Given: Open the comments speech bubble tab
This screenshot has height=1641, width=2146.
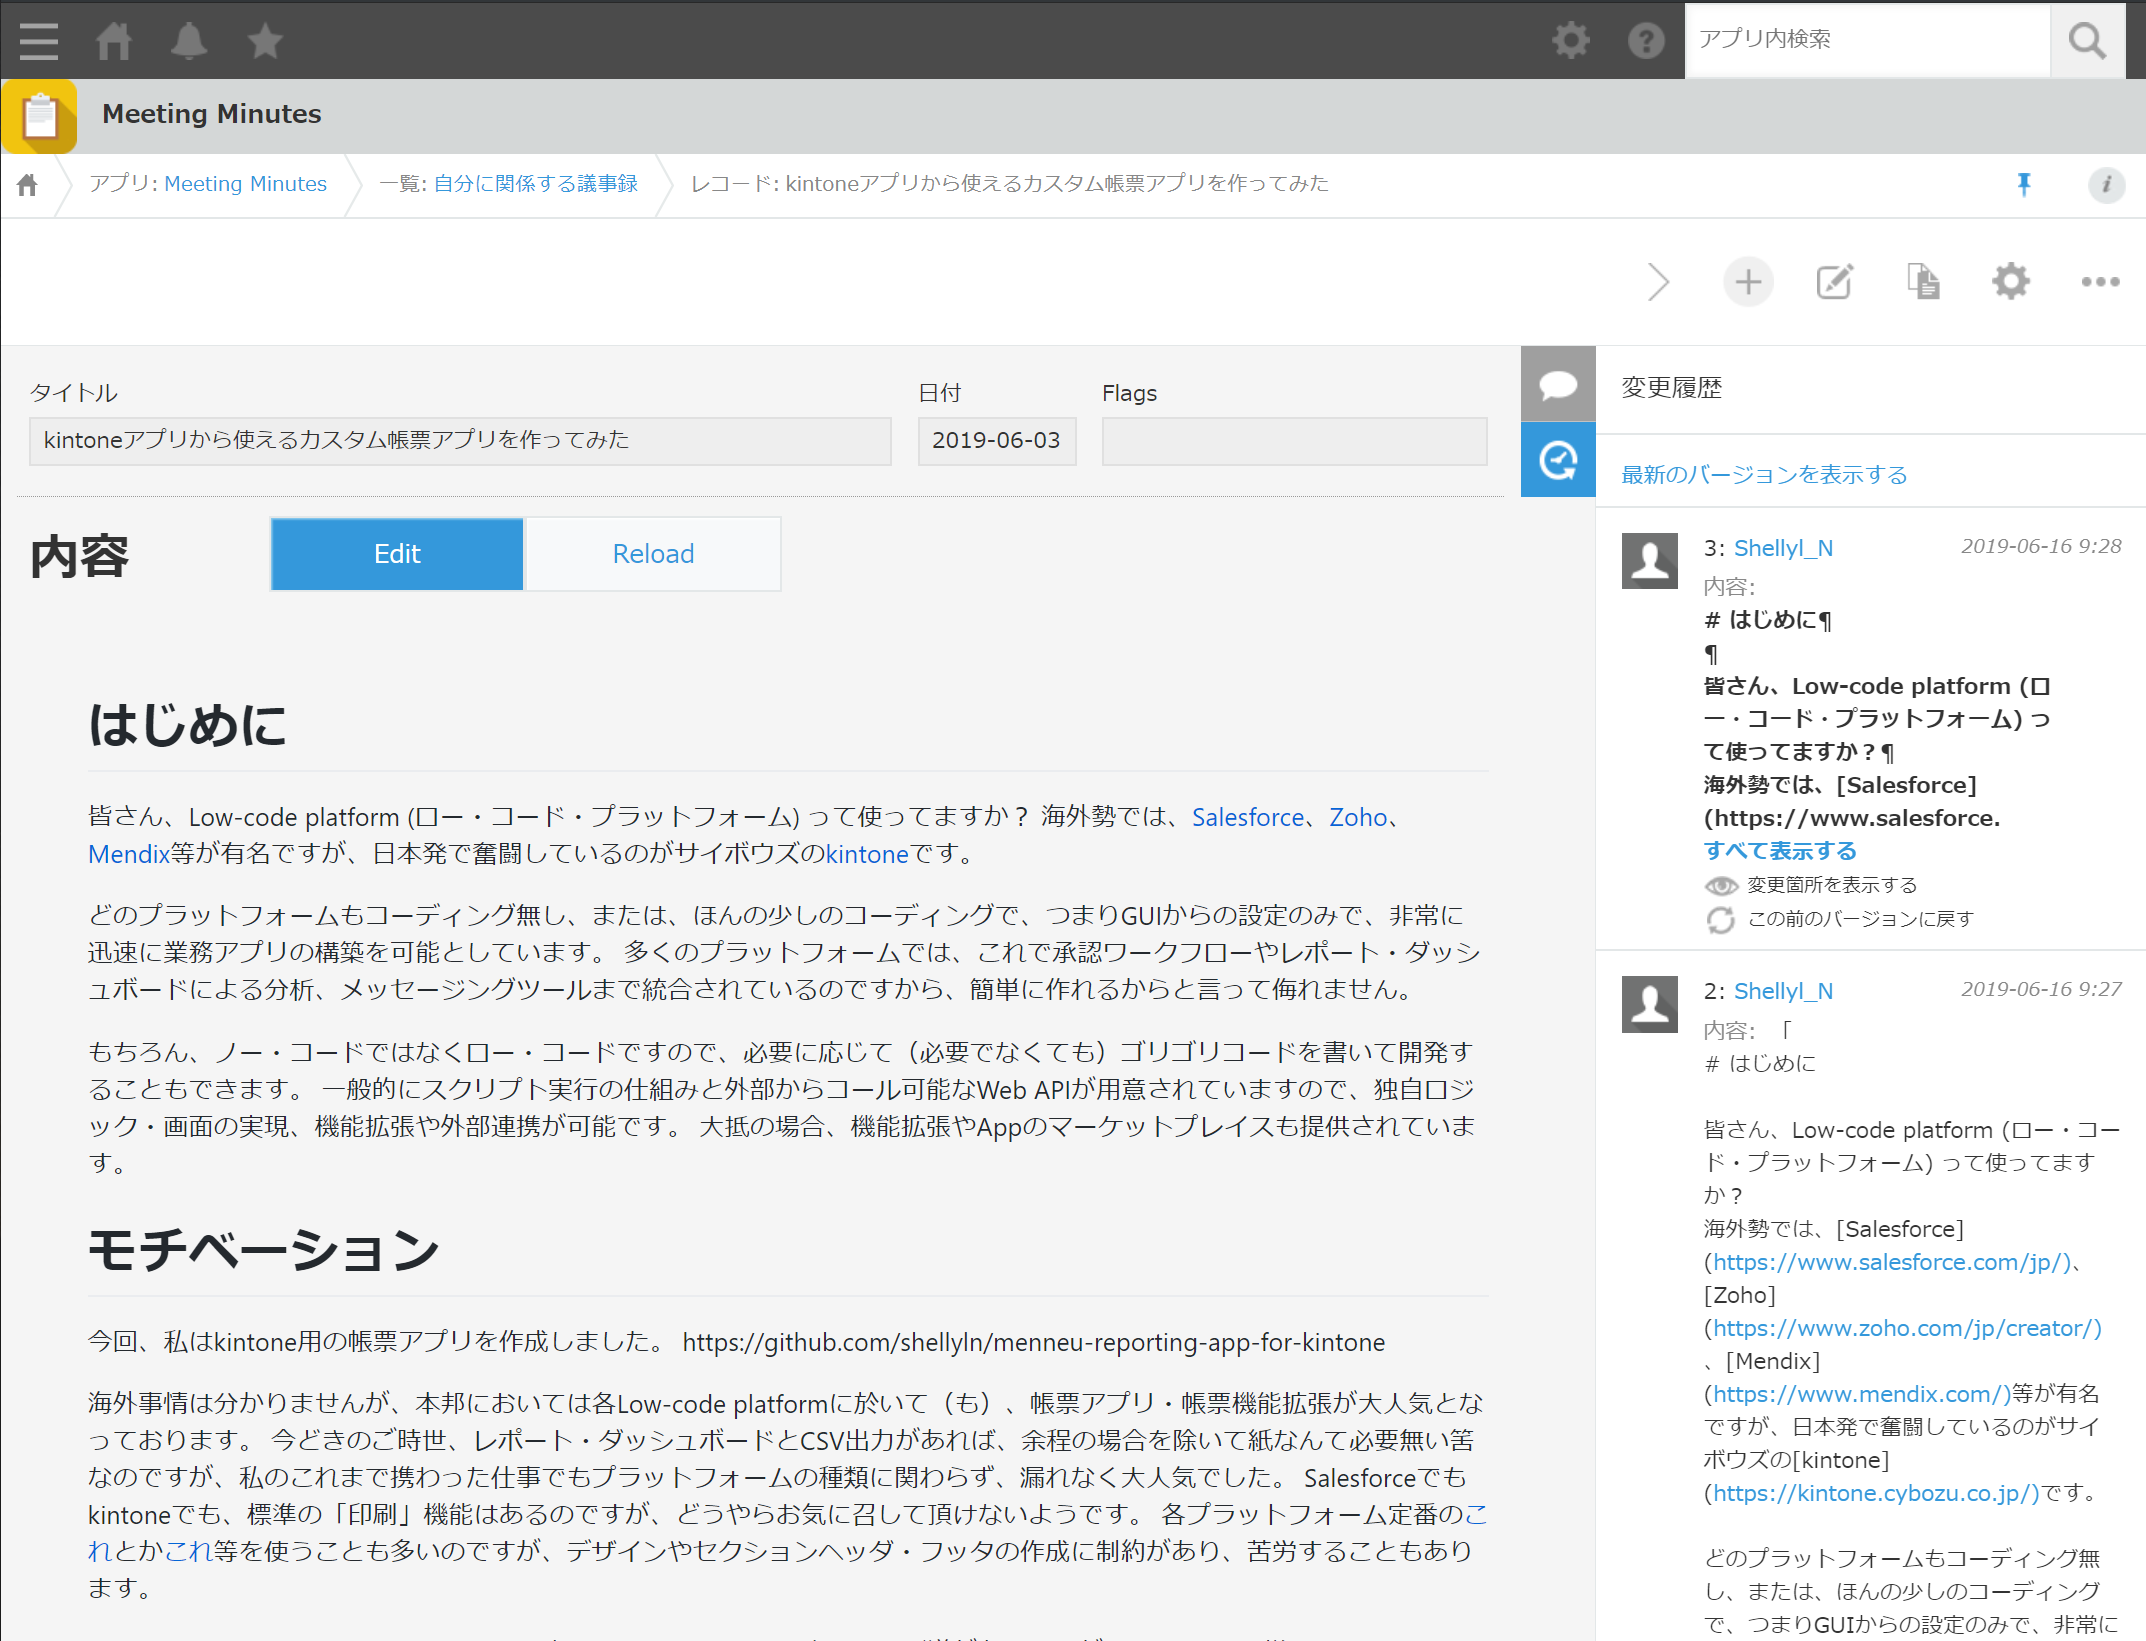Looking at the screenshot, I should click(1558, 384).
